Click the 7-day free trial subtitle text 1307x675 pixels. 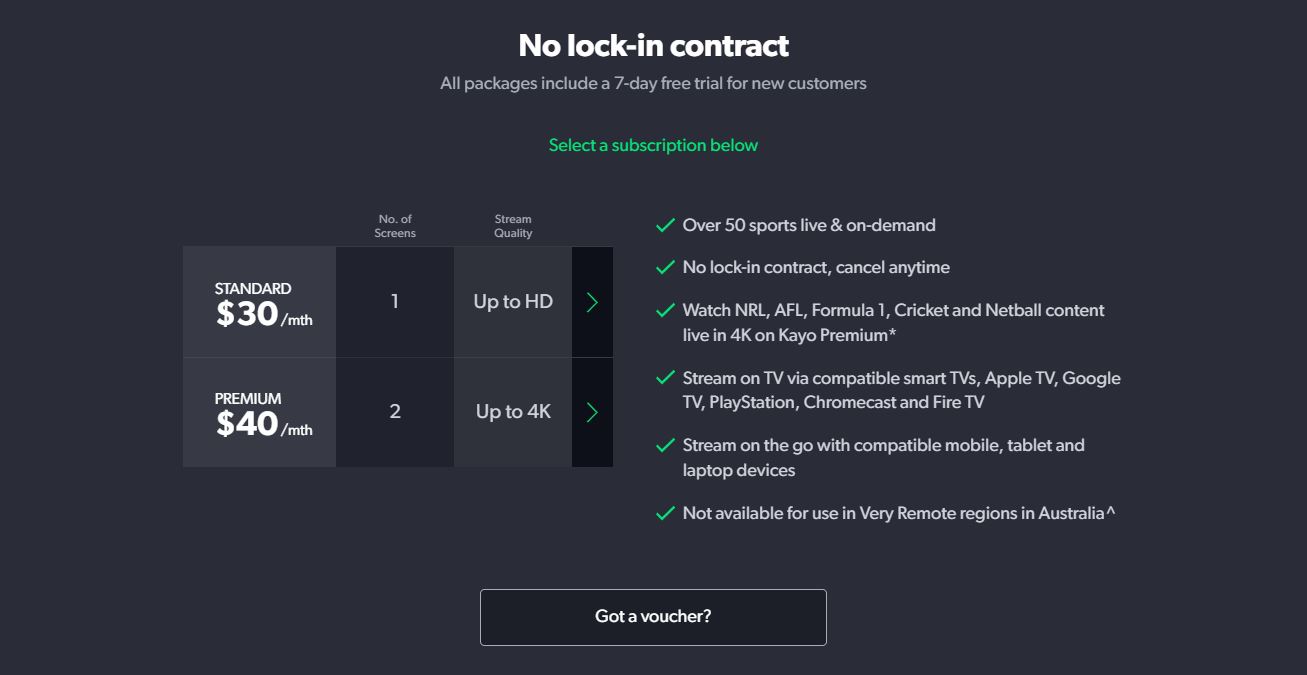point(653,83)
